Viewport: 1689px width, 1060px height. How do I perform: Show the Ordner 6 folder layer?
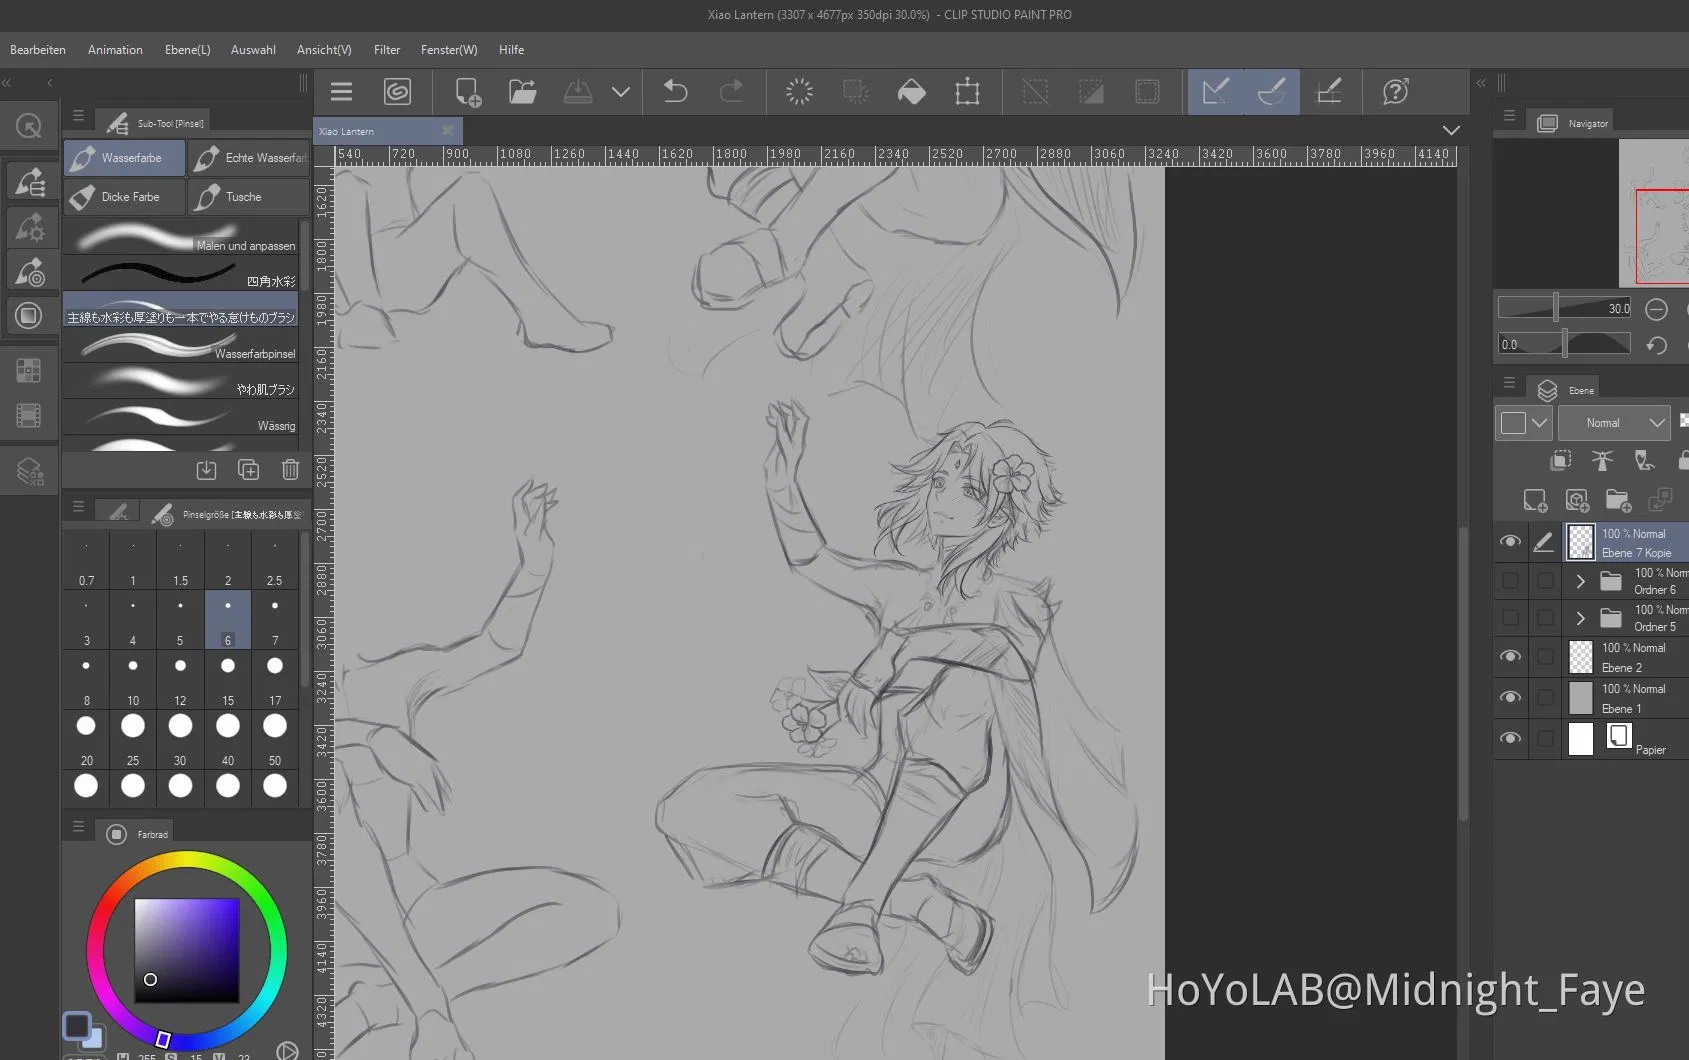click(x=1510, y=581)
